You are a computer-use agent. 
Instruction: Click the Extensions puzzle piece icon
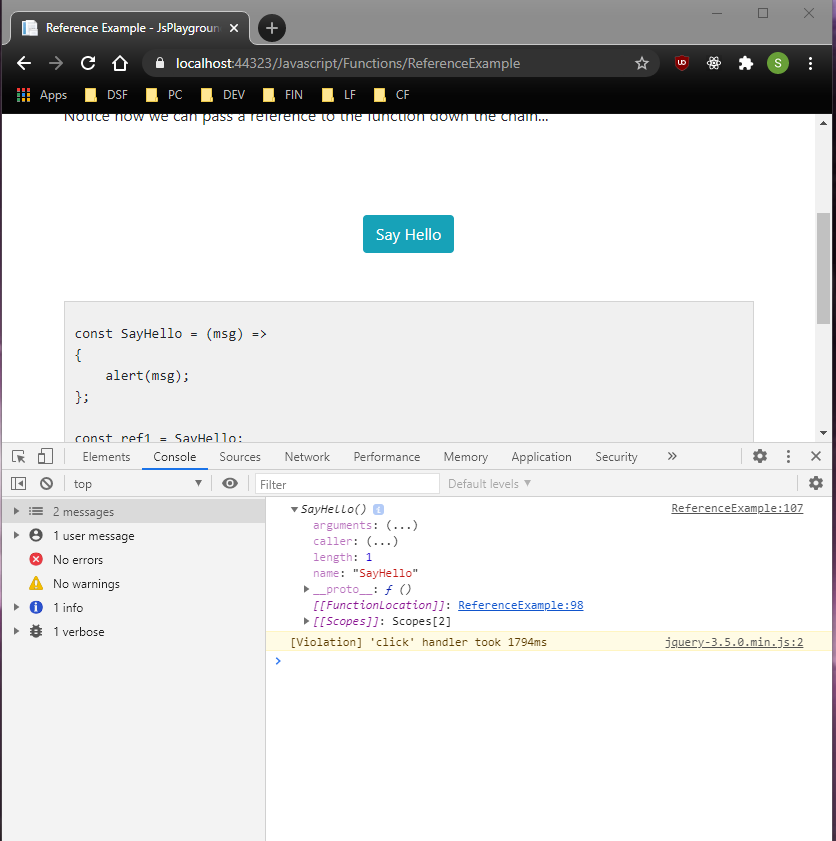745,63
